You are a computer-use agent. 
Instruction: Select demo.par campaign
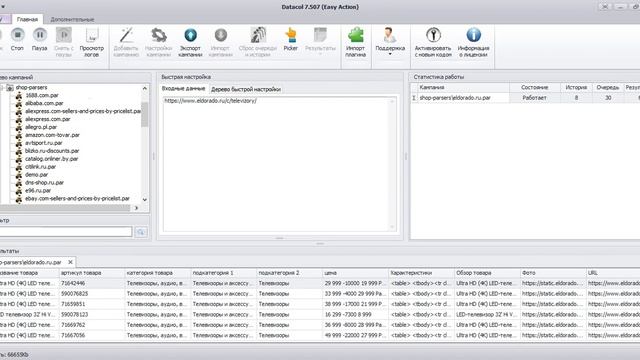(x=36, y=174)
